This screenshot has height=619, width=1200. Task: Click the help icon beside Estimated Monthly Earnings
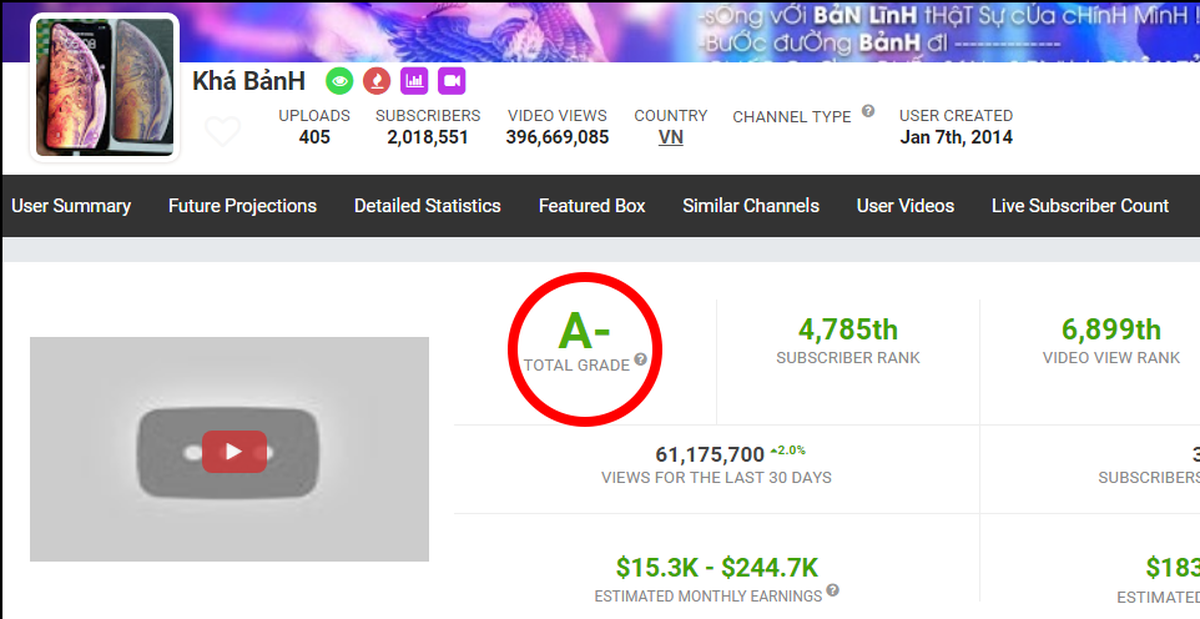(x=833, y=591)
